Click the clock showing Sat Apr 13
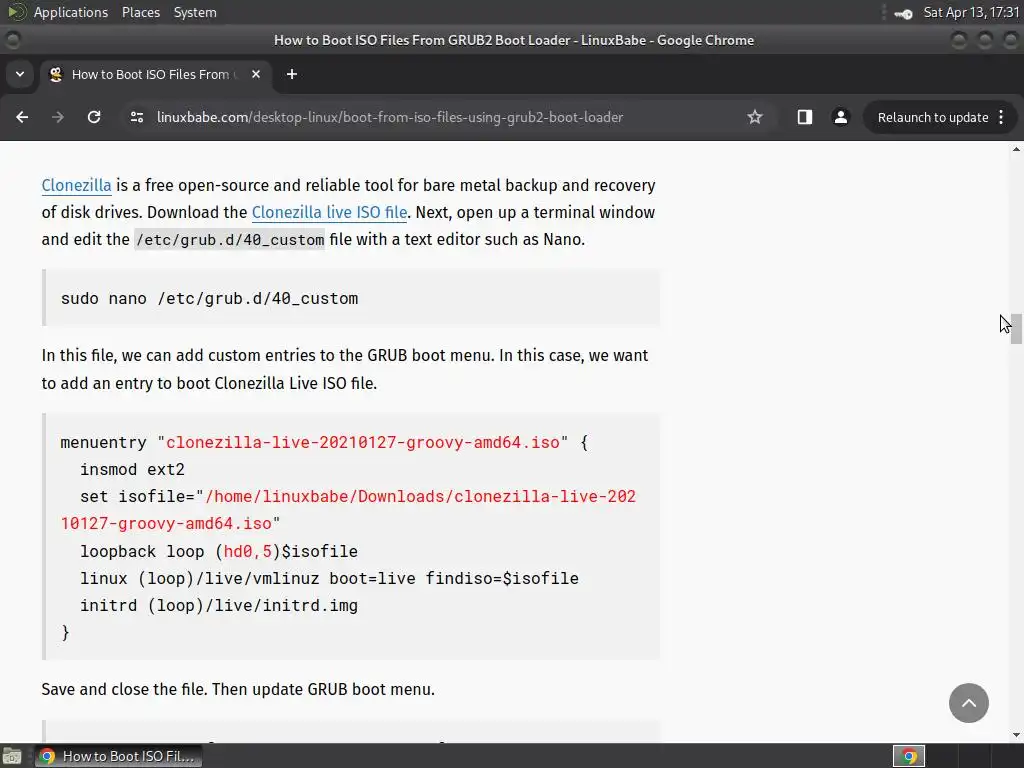 point(970,12)
